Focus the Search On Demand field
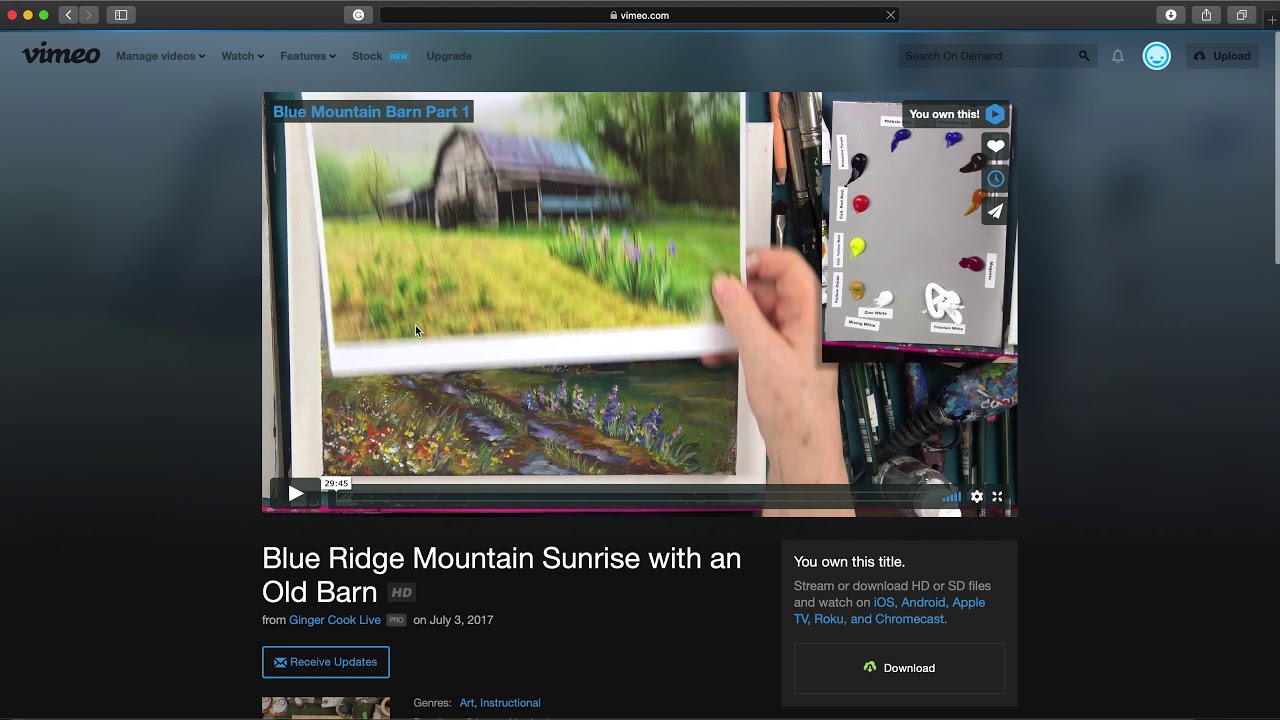This screenshot has height=720, width=1280. click(986, 56)
